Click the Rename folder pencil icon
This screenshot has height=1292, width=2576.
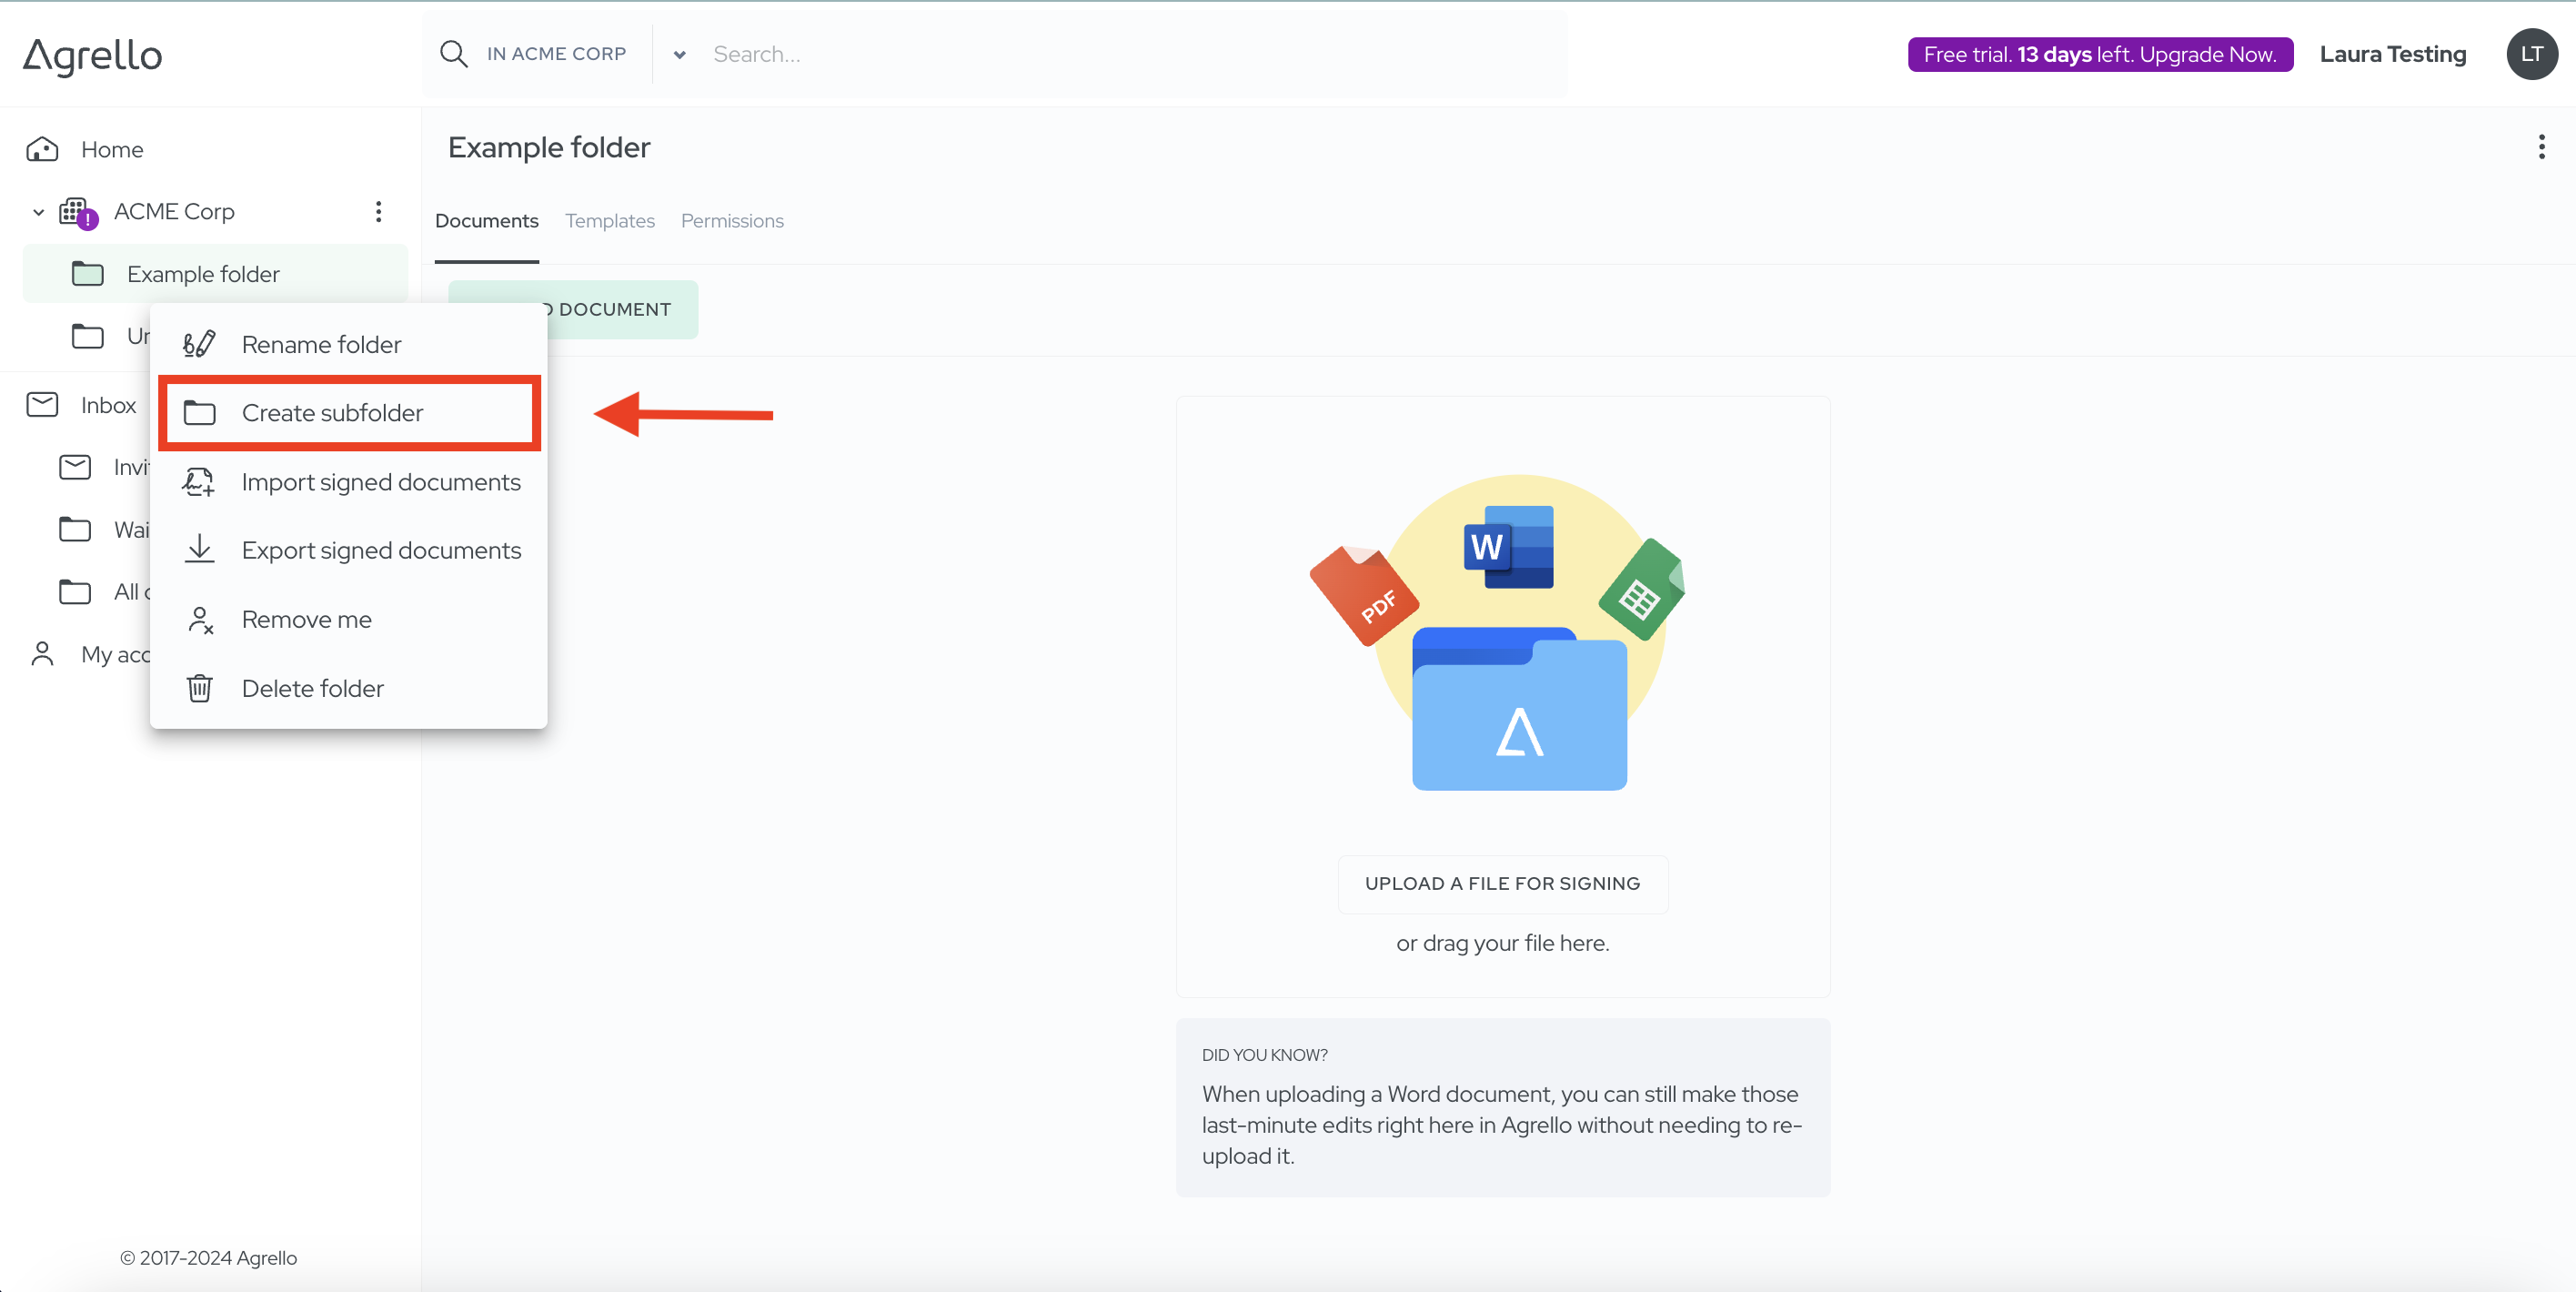[x=199, y=344]
